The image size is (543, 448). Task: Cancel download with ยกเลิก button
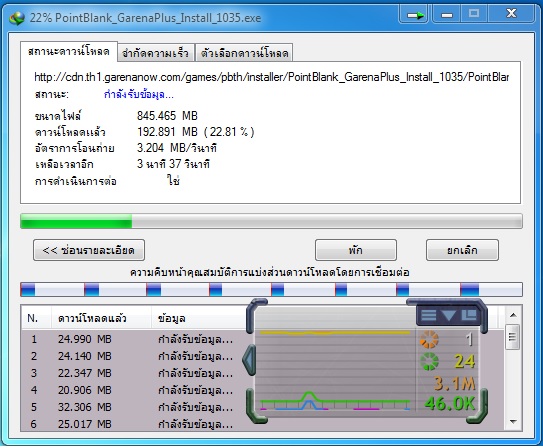point(462,250)
